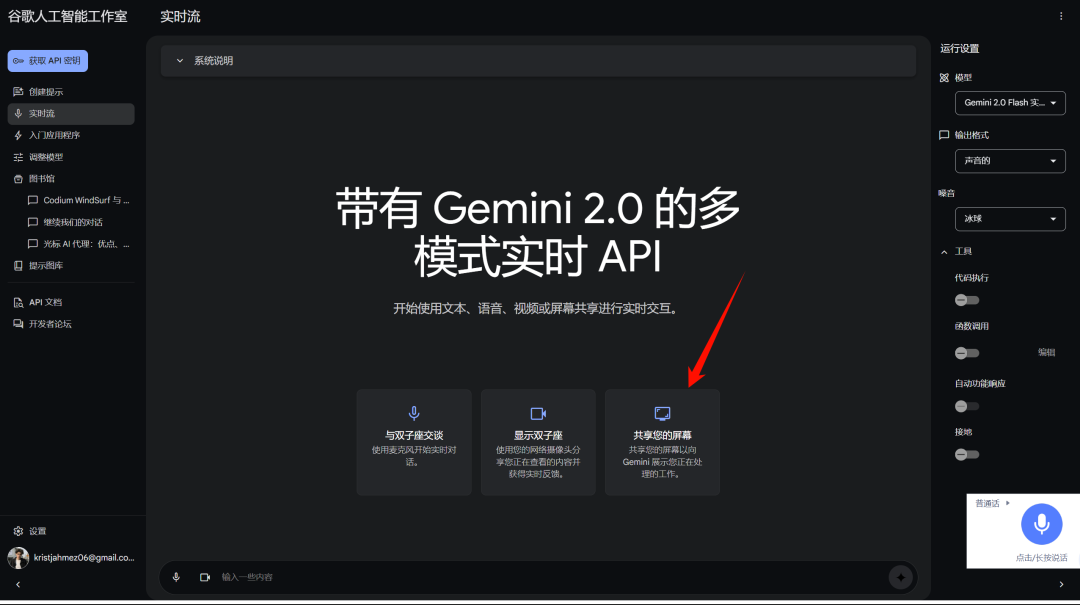Viewport: 1080px width, 605px height.
Task: Click the forum icon beside 开发者论坛
Action: pyautogui.click(x=19, y=324)
